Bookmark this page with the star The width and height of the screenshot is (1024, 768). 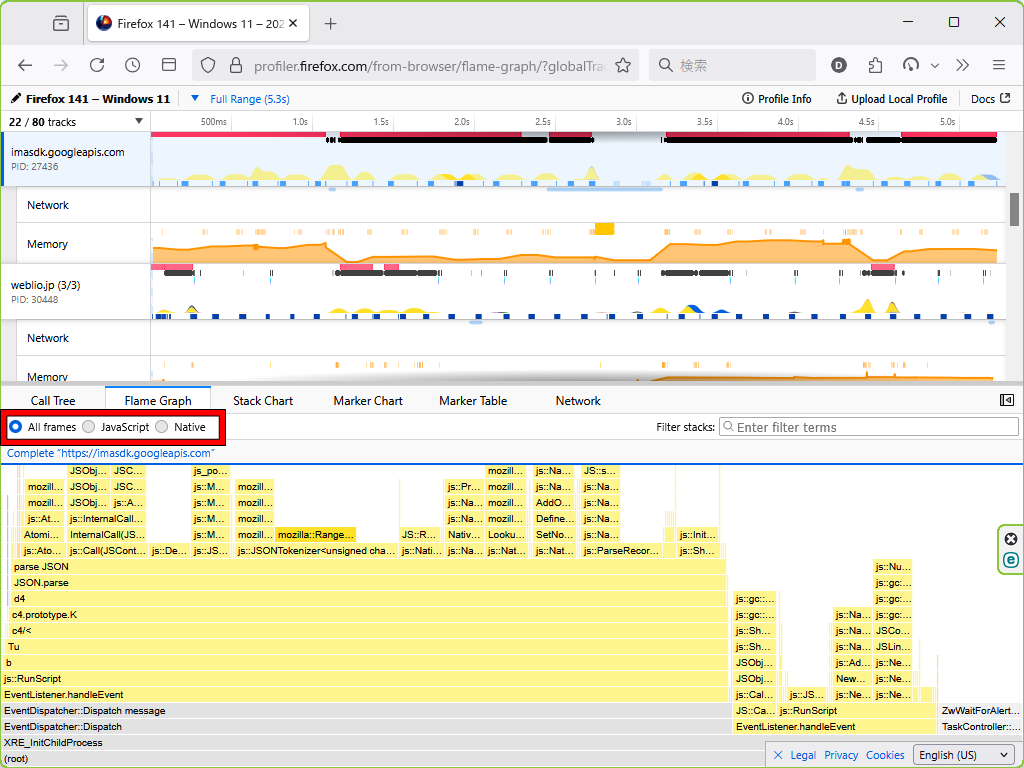click(623, 65)
